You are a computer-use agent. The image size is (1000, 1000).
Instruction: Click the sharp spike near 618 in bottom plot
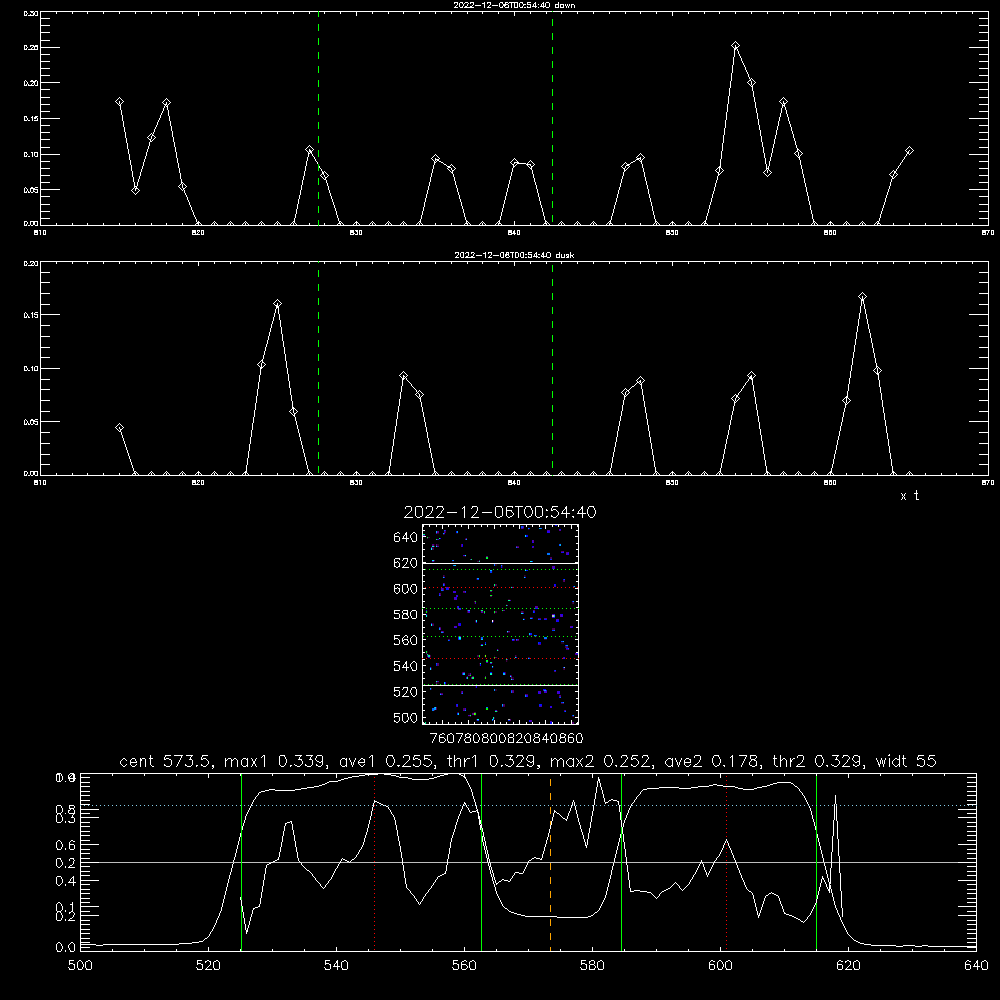835,797
